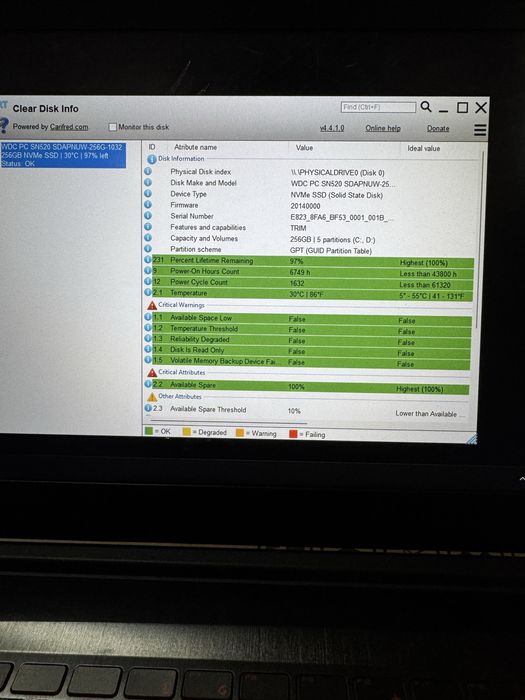Click the green OK legend swatch
This screenshot has height=700, width=525.
149,431
